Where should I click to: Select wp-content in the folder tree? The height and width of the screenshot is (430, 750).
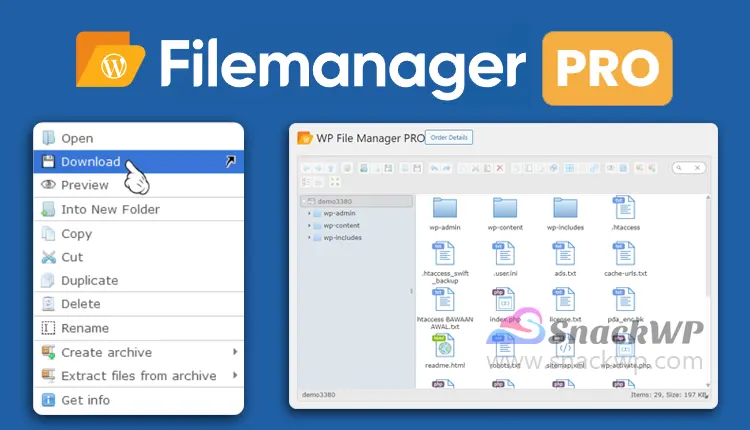click(x=342, y=225)
